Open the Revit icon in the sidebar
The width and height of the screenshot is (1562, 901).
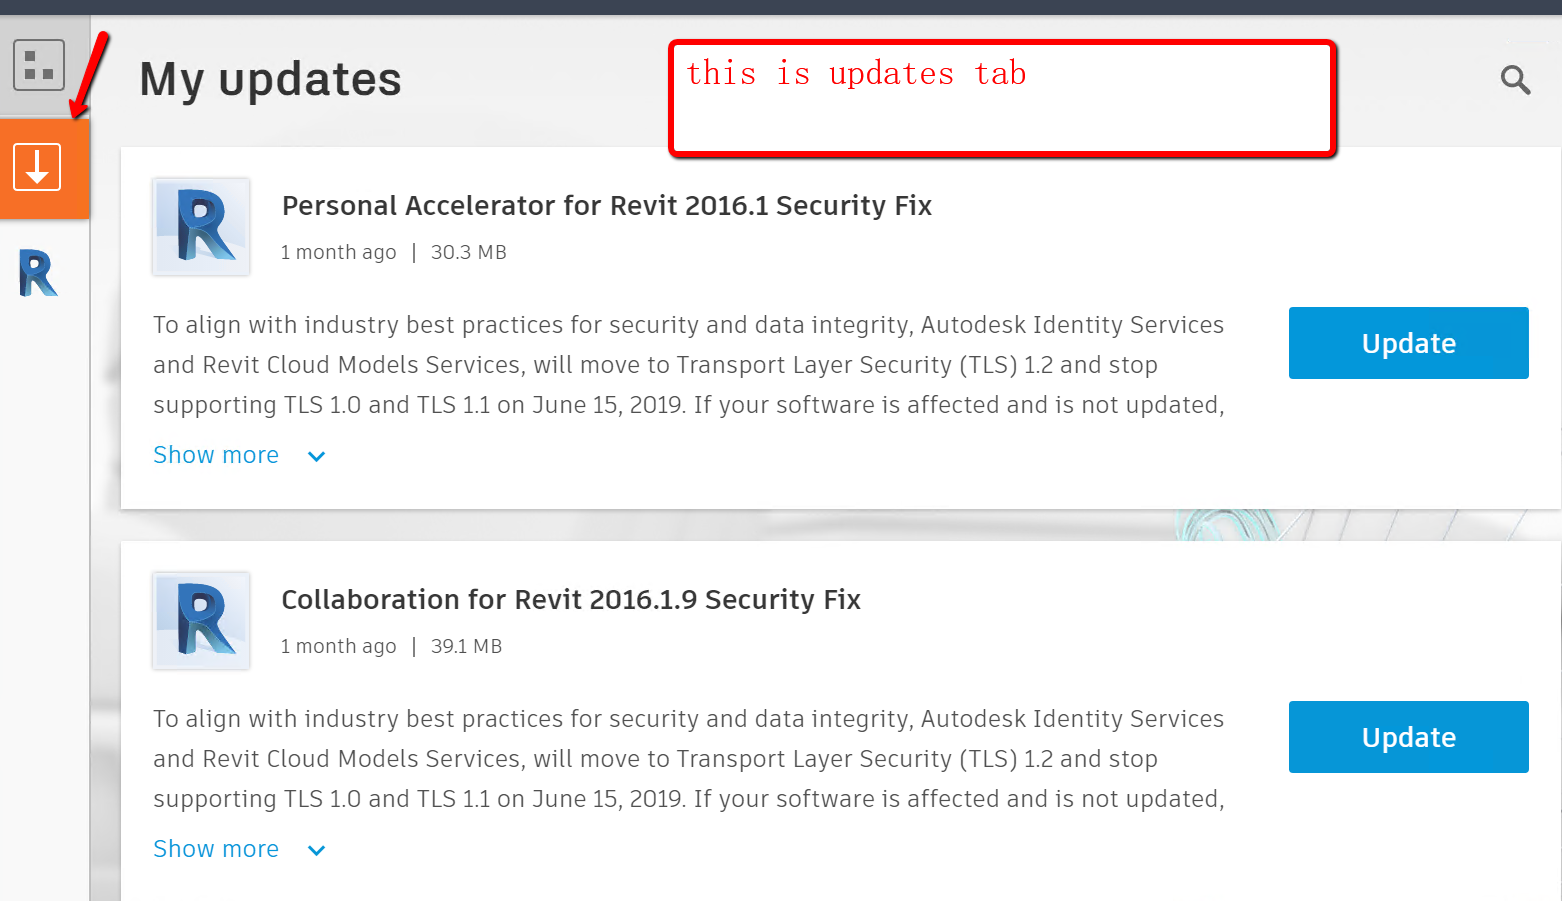[x=38, y=273]
